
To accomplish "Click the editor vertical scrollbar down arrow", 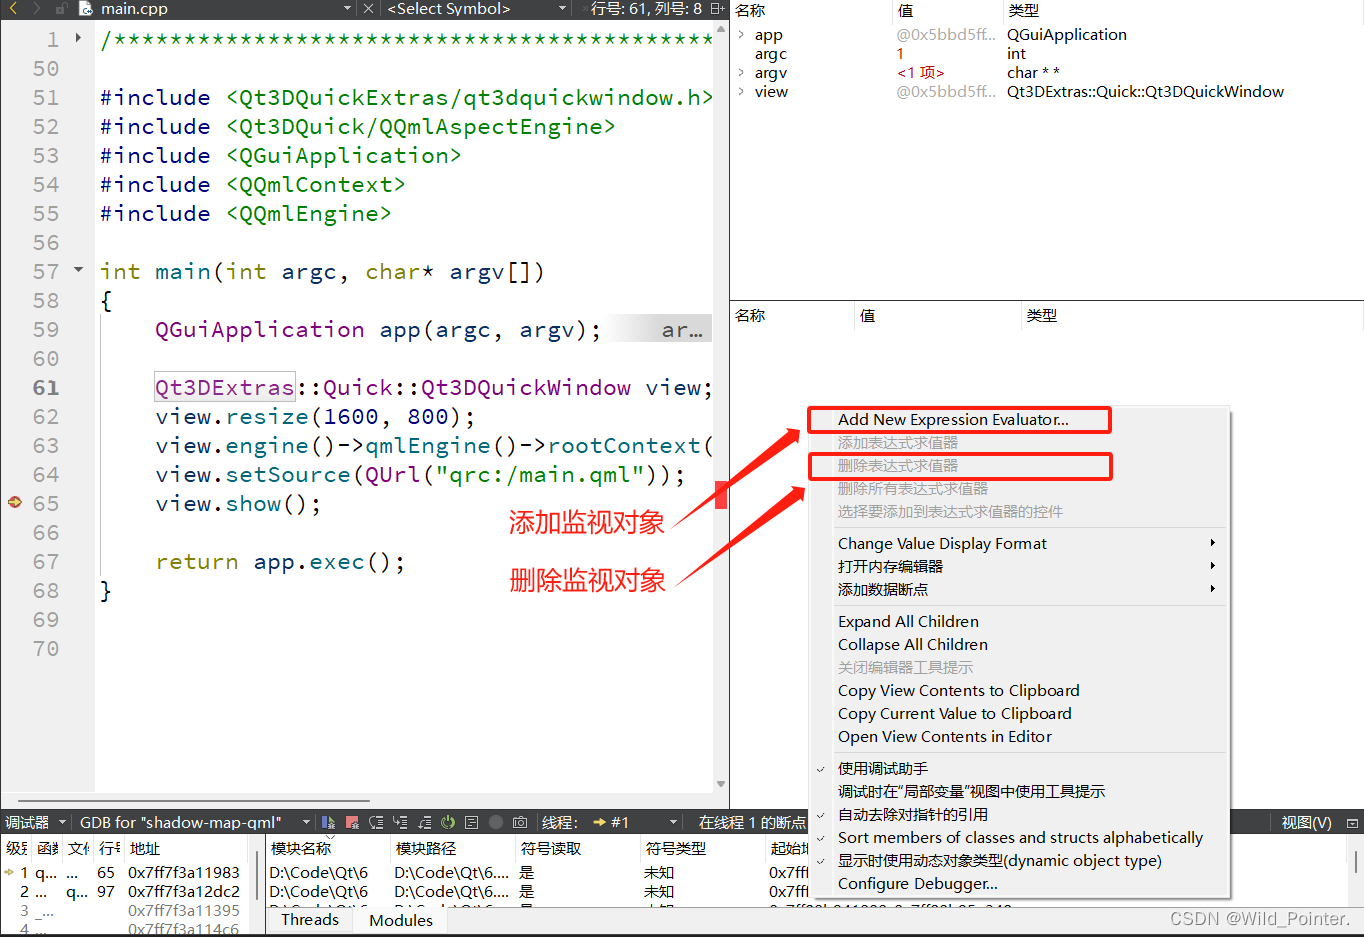I will (721, 785).
